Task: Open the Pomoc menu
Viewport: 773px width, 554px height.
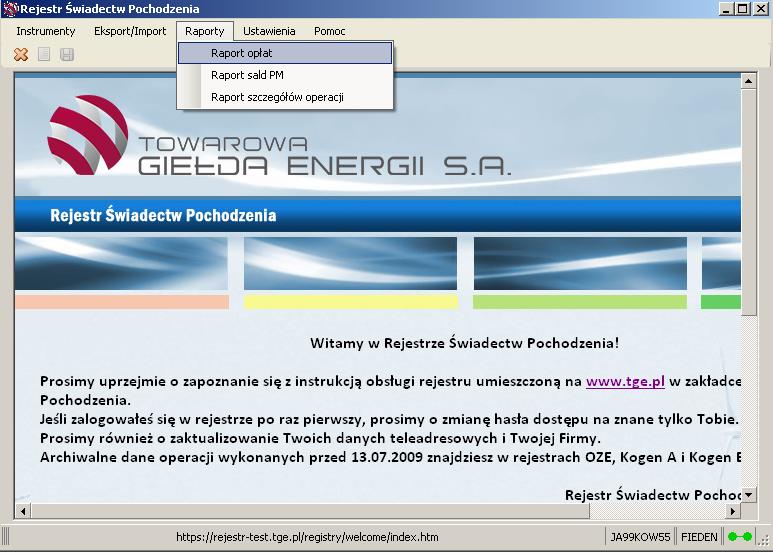Action: tap(329, 31)
